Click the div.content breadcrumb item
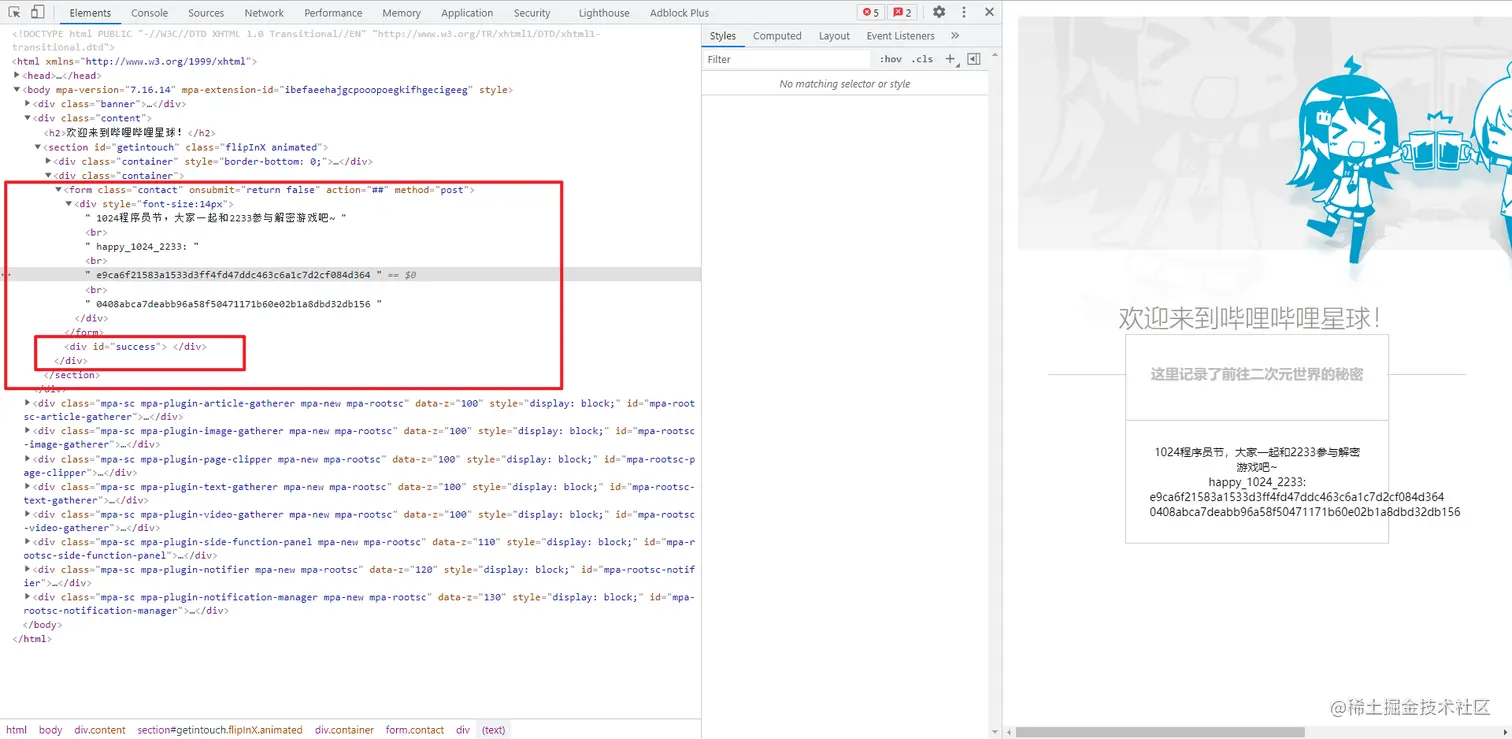 (100, 730)
